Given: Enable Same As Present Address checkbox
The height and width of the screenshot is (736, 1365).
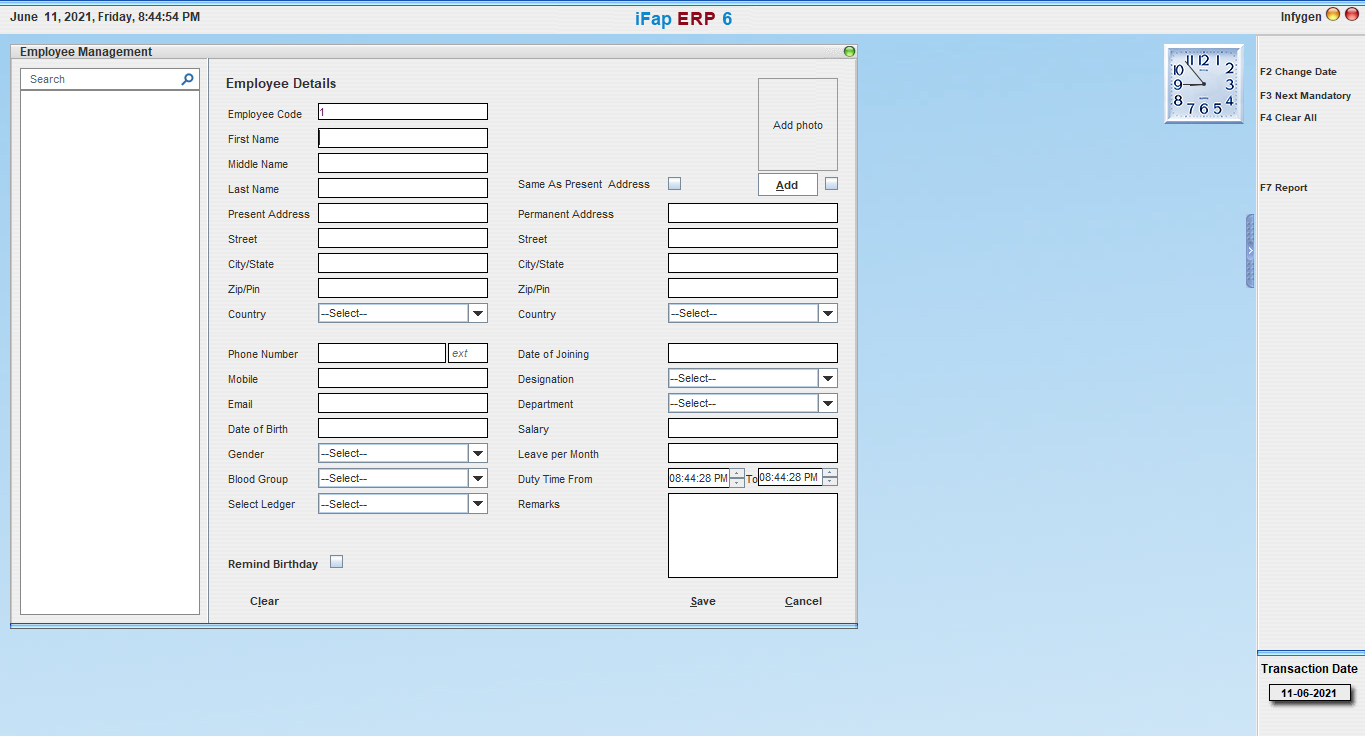Looking at the screenshot, I should click(x=675, y=184).
